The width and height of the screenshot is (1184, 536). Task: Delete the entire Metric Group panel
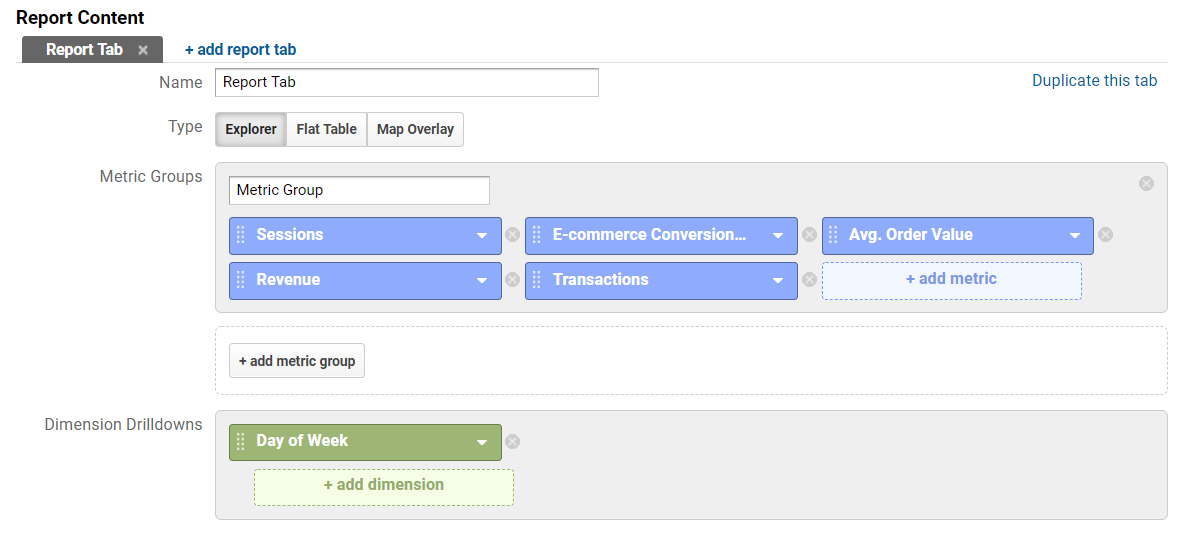(x=1146, y=183)
